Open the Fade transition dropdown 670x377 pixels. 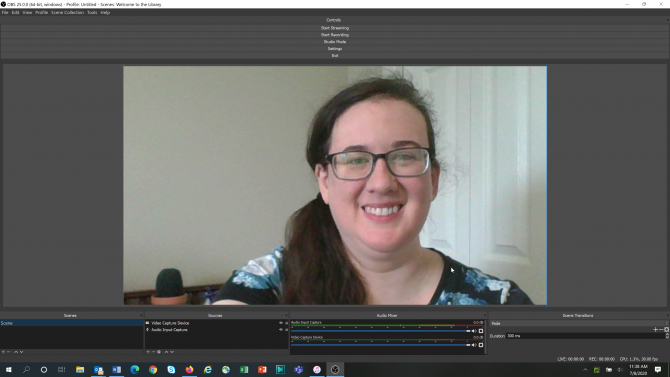[x=579, y=324]
